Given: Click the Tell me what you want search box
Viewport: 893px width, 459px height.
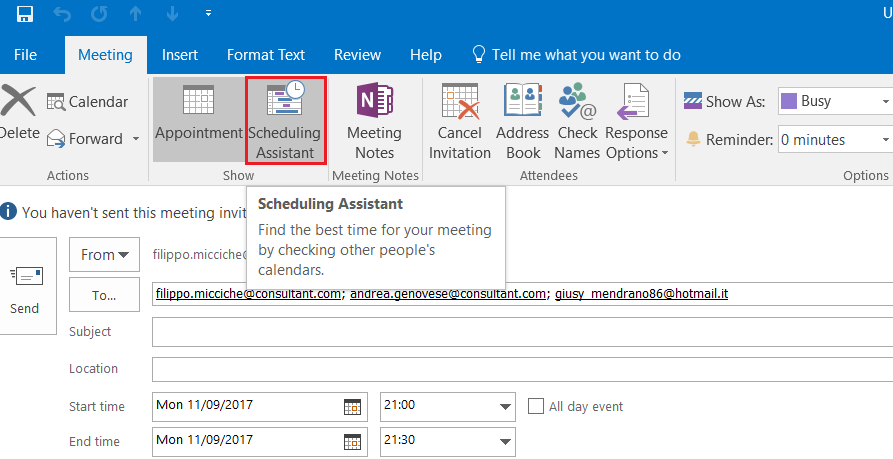Looking at the screenshot, I should click(585, 55).
